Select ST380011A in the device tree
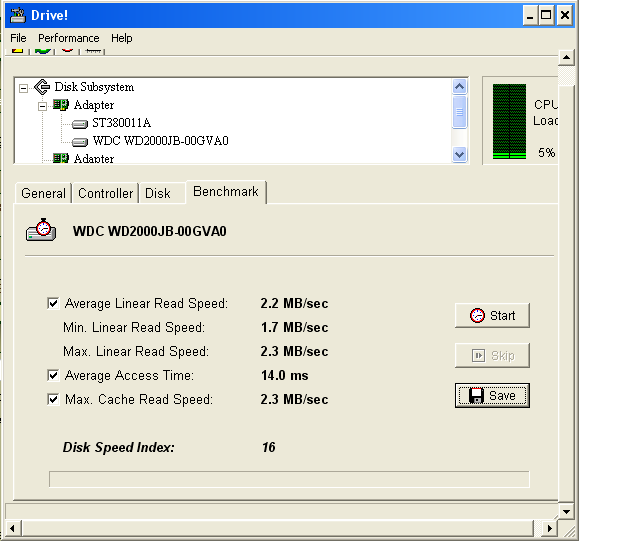 pos(122,123)
